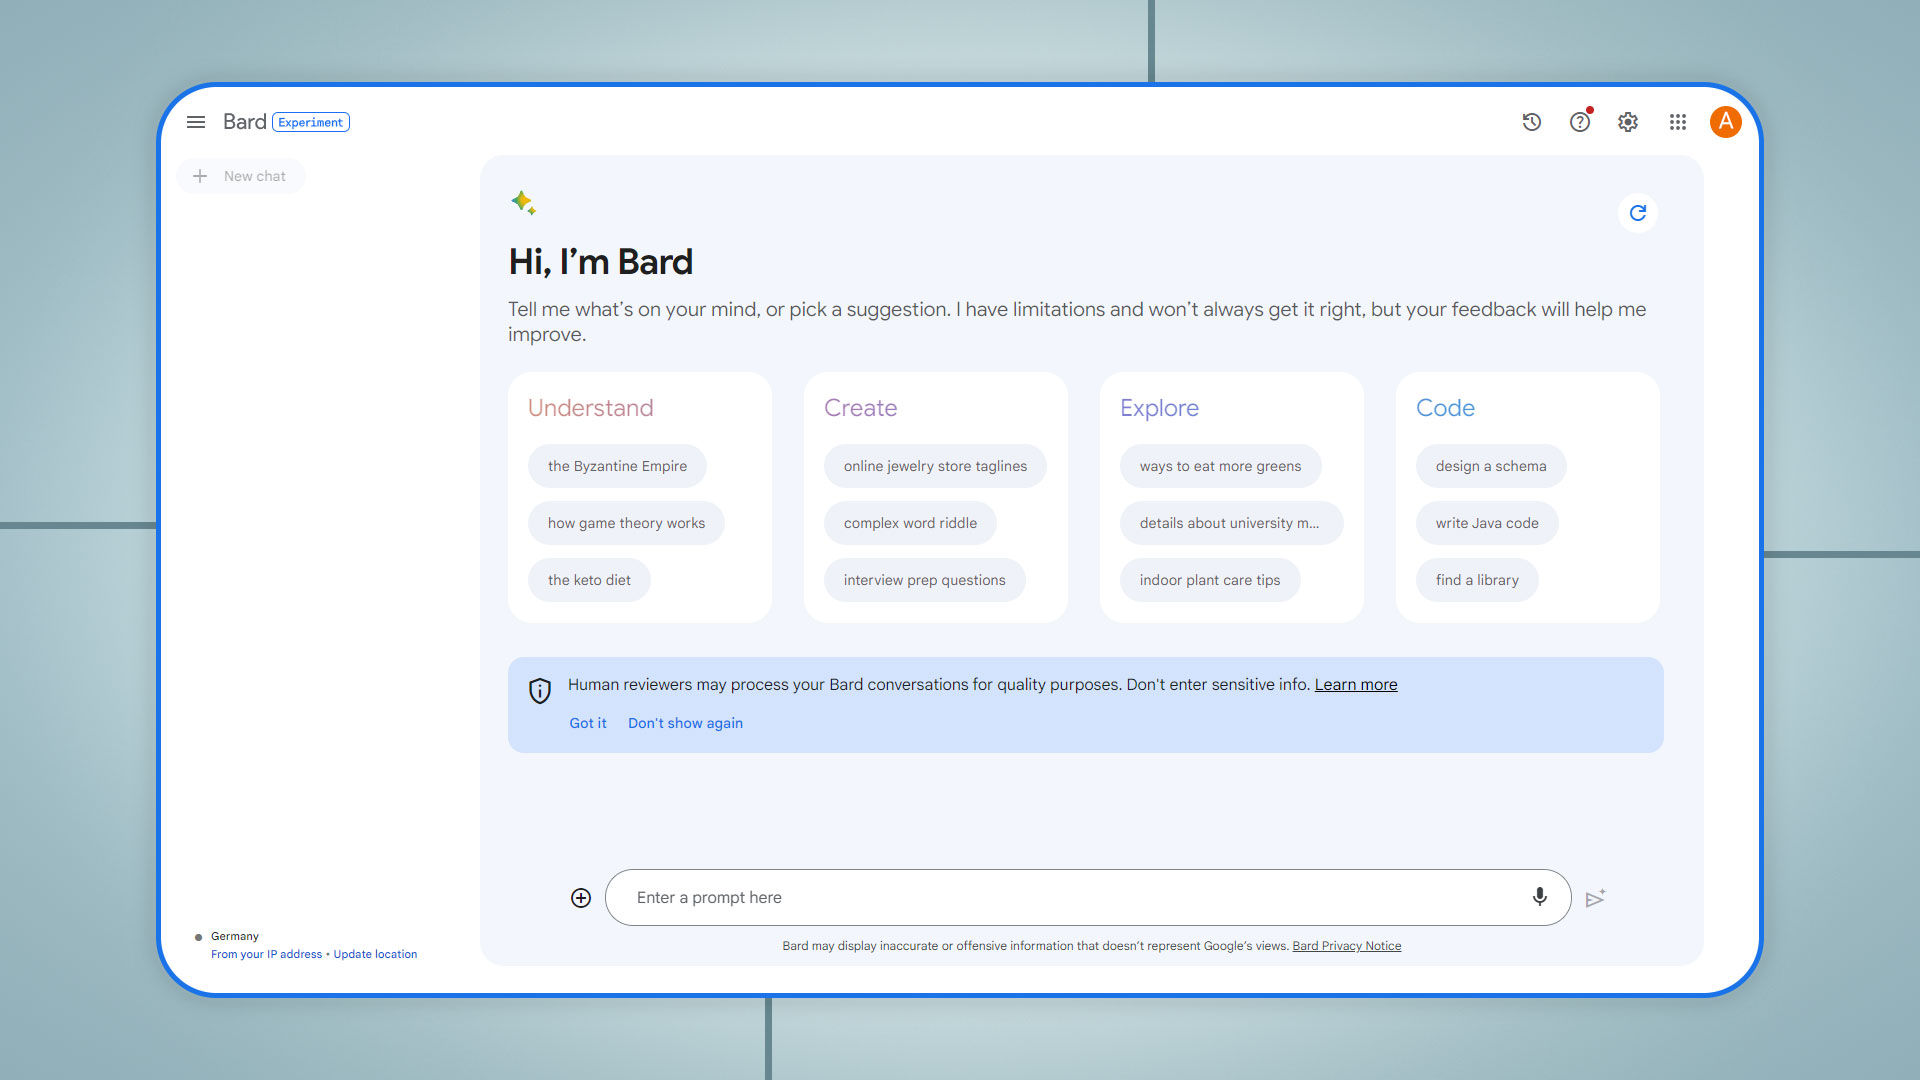
Task: Click 'From your IP address' link
Action: tap(266, 955)
